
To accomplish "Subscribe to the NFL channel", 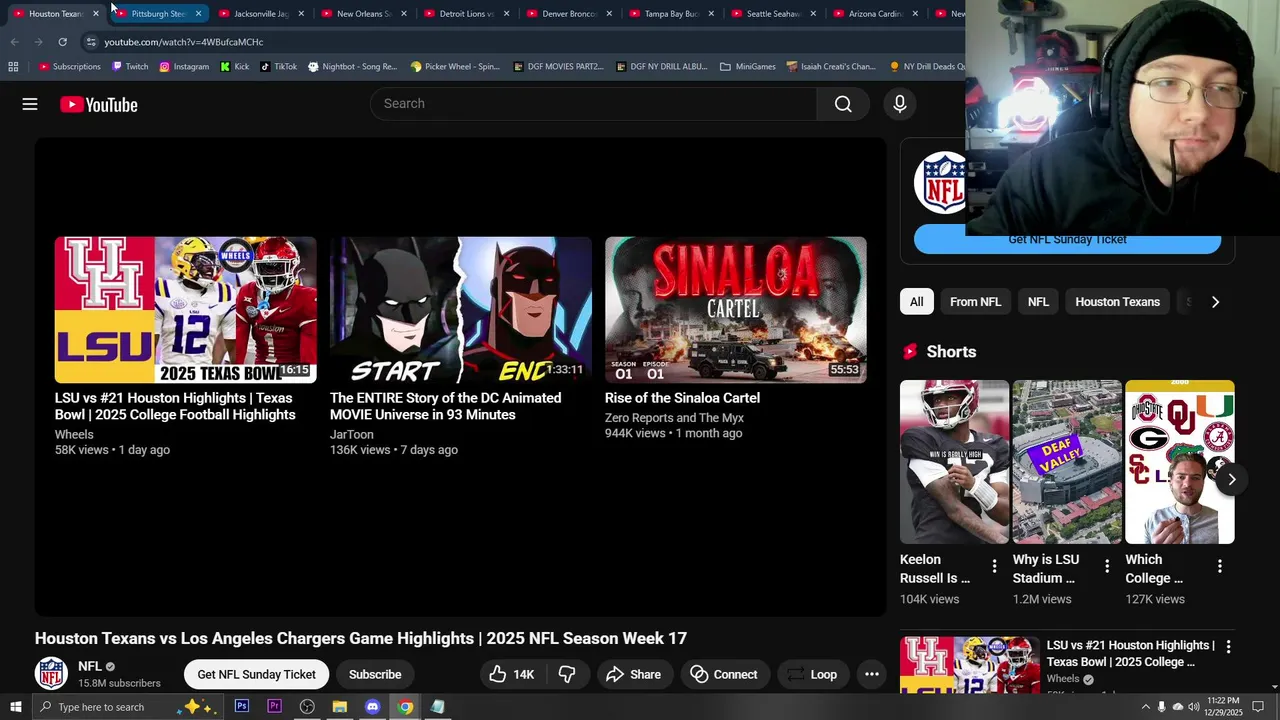I will point(375,674).
